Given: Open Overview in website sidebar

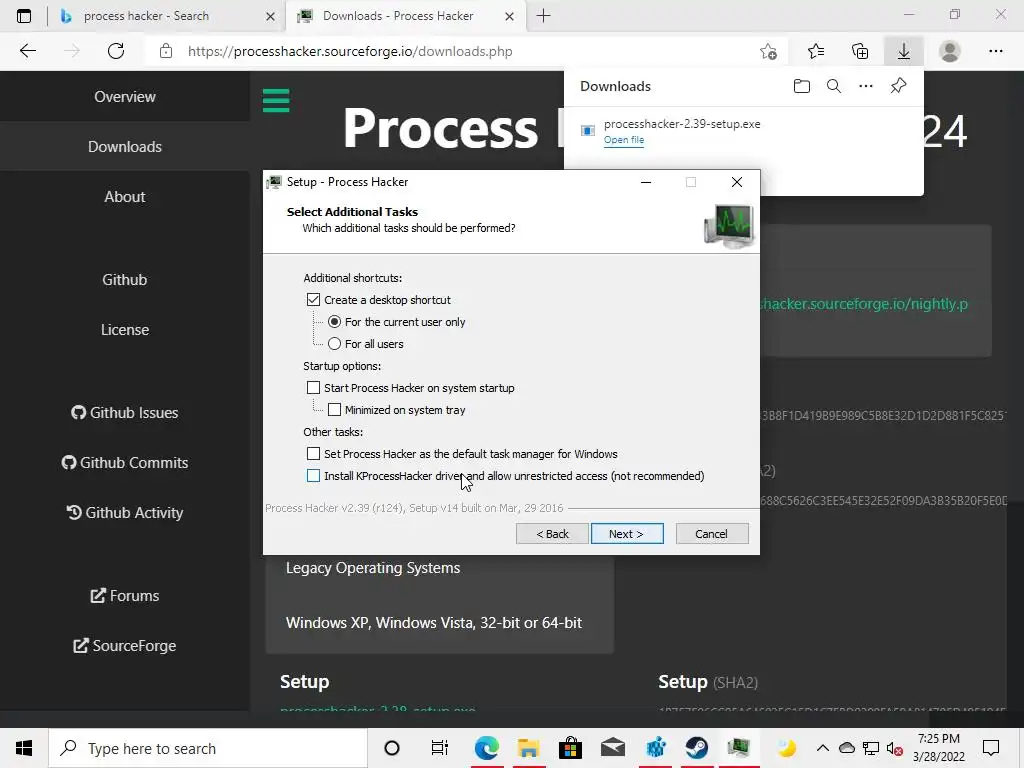Looking at the screenshot, I should pyautogui.click(x=125, y=97).
